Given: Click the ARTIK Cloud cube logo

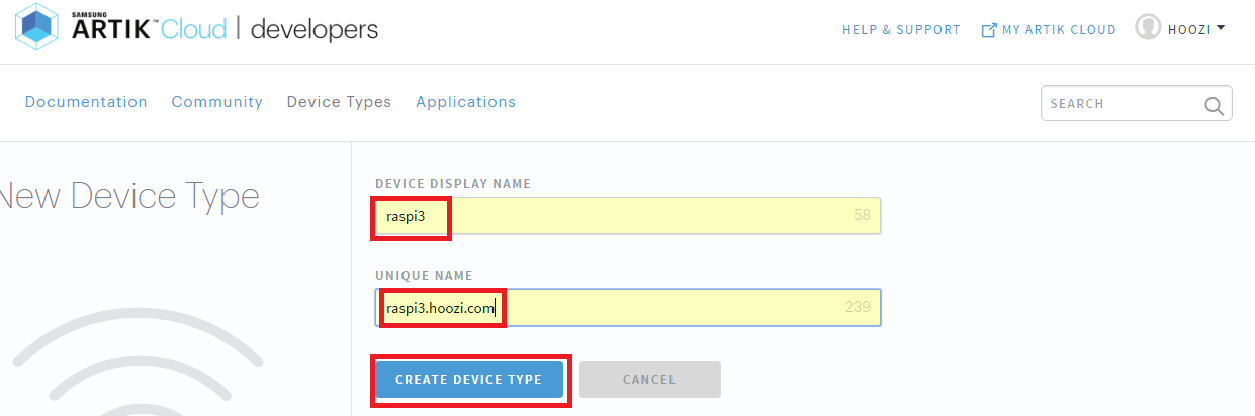Looking at the screenshot, I should (36, 28).
